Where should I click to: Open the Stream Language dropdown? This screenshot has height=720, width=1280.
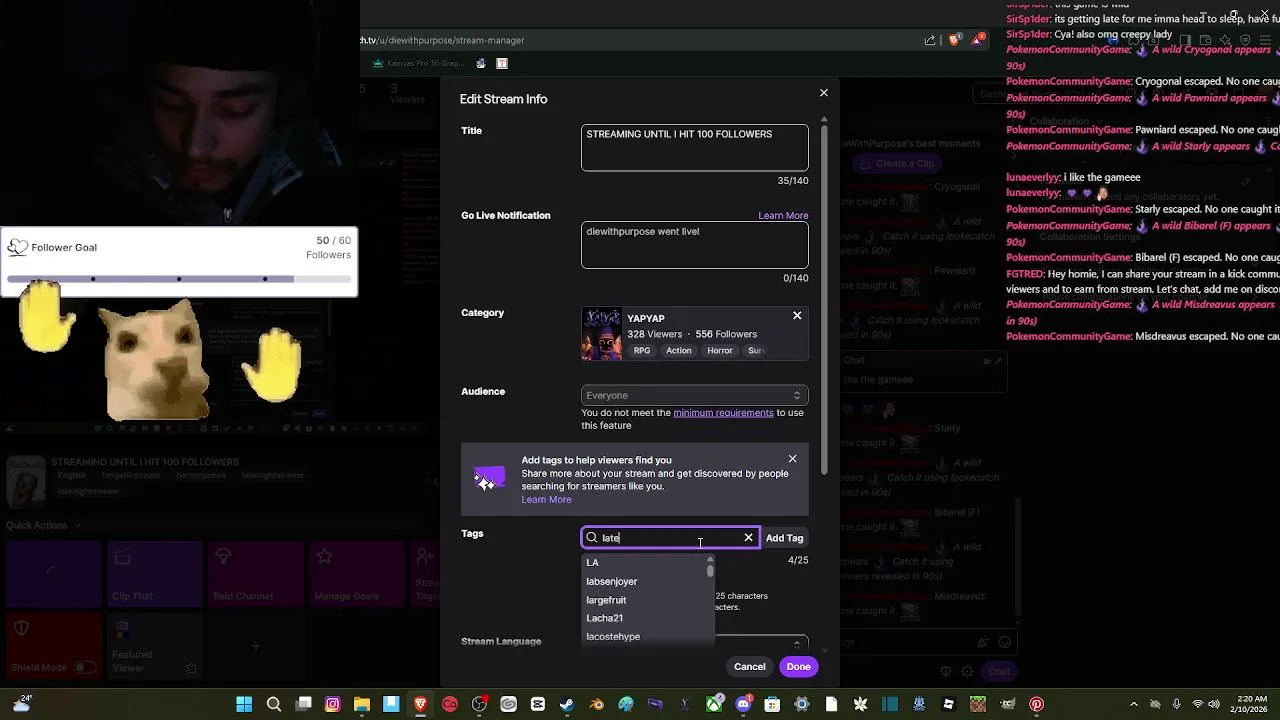pos(761,643)
